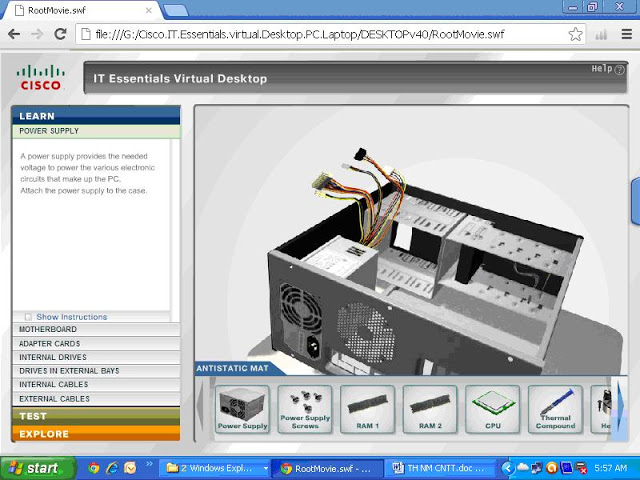The image size is (640, 480).
Task: Switch to RootMovie.swf taskbar button
Action: 328,468
